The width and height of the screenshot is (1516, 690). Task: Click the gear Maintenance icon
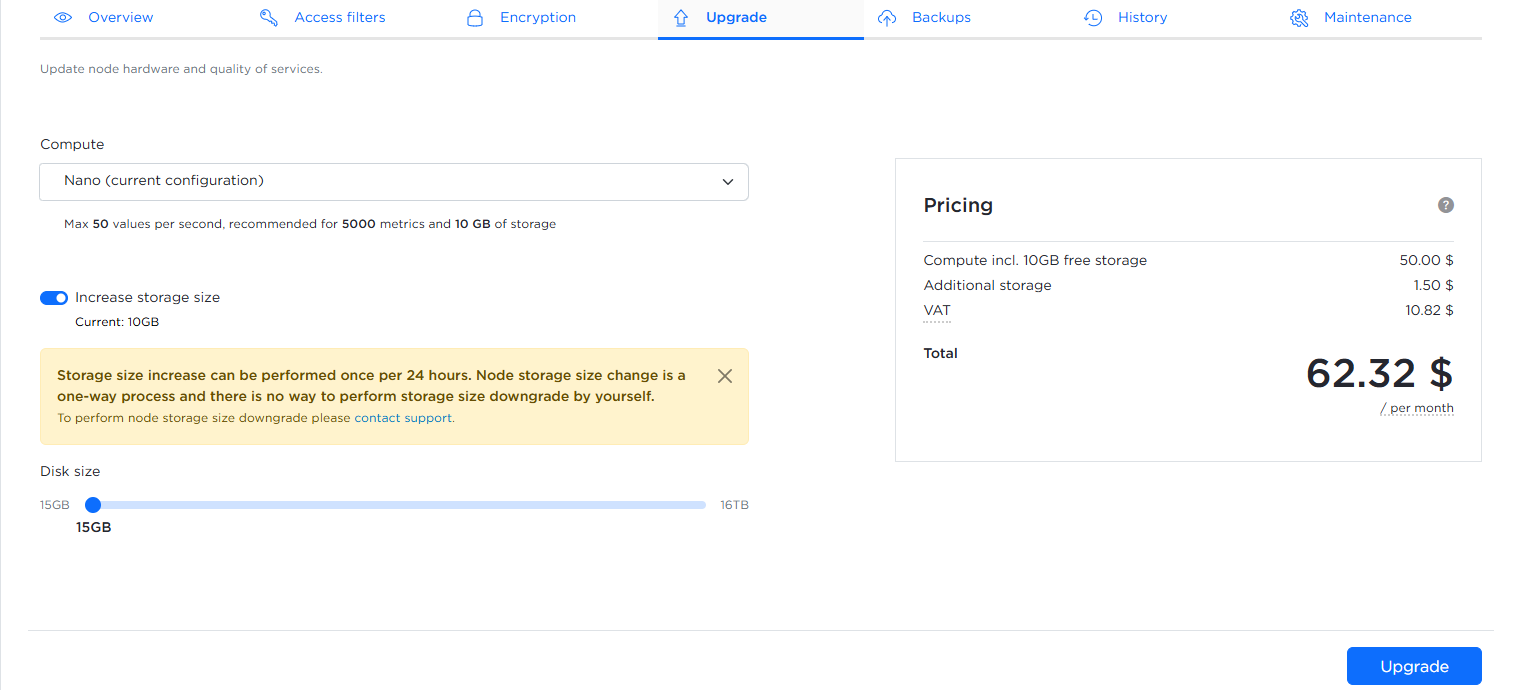tap(1299, 18)
